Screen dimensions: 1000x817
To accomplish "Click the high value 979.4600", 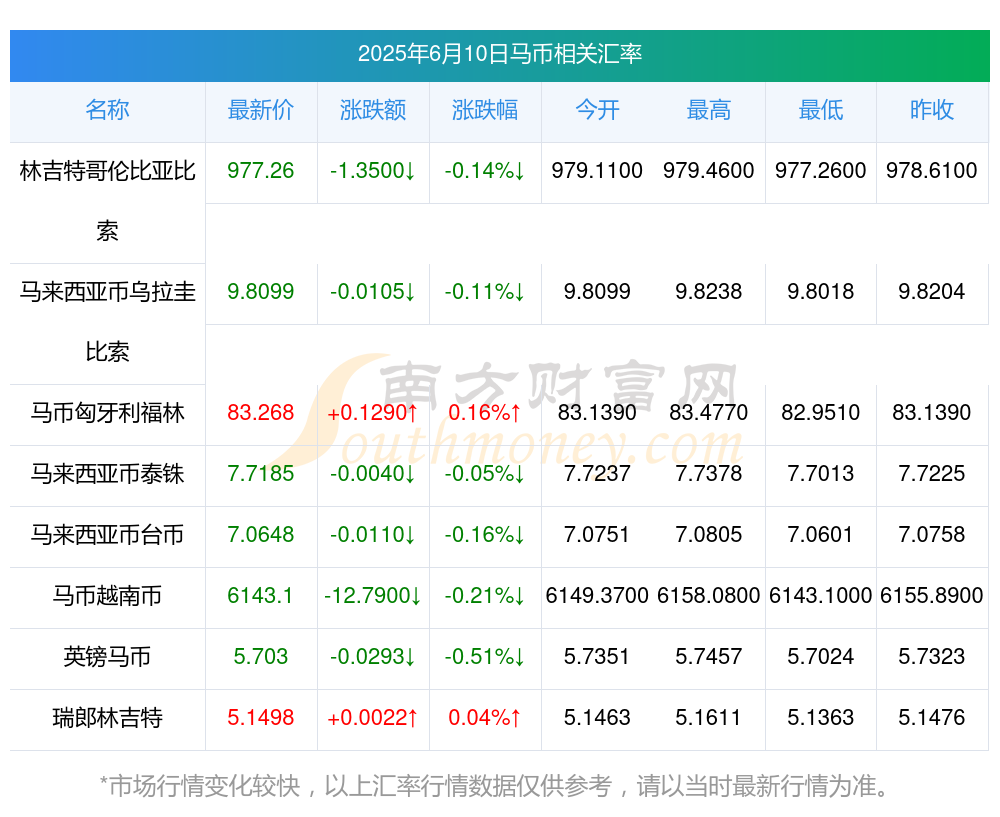I will tap(709, 171).
